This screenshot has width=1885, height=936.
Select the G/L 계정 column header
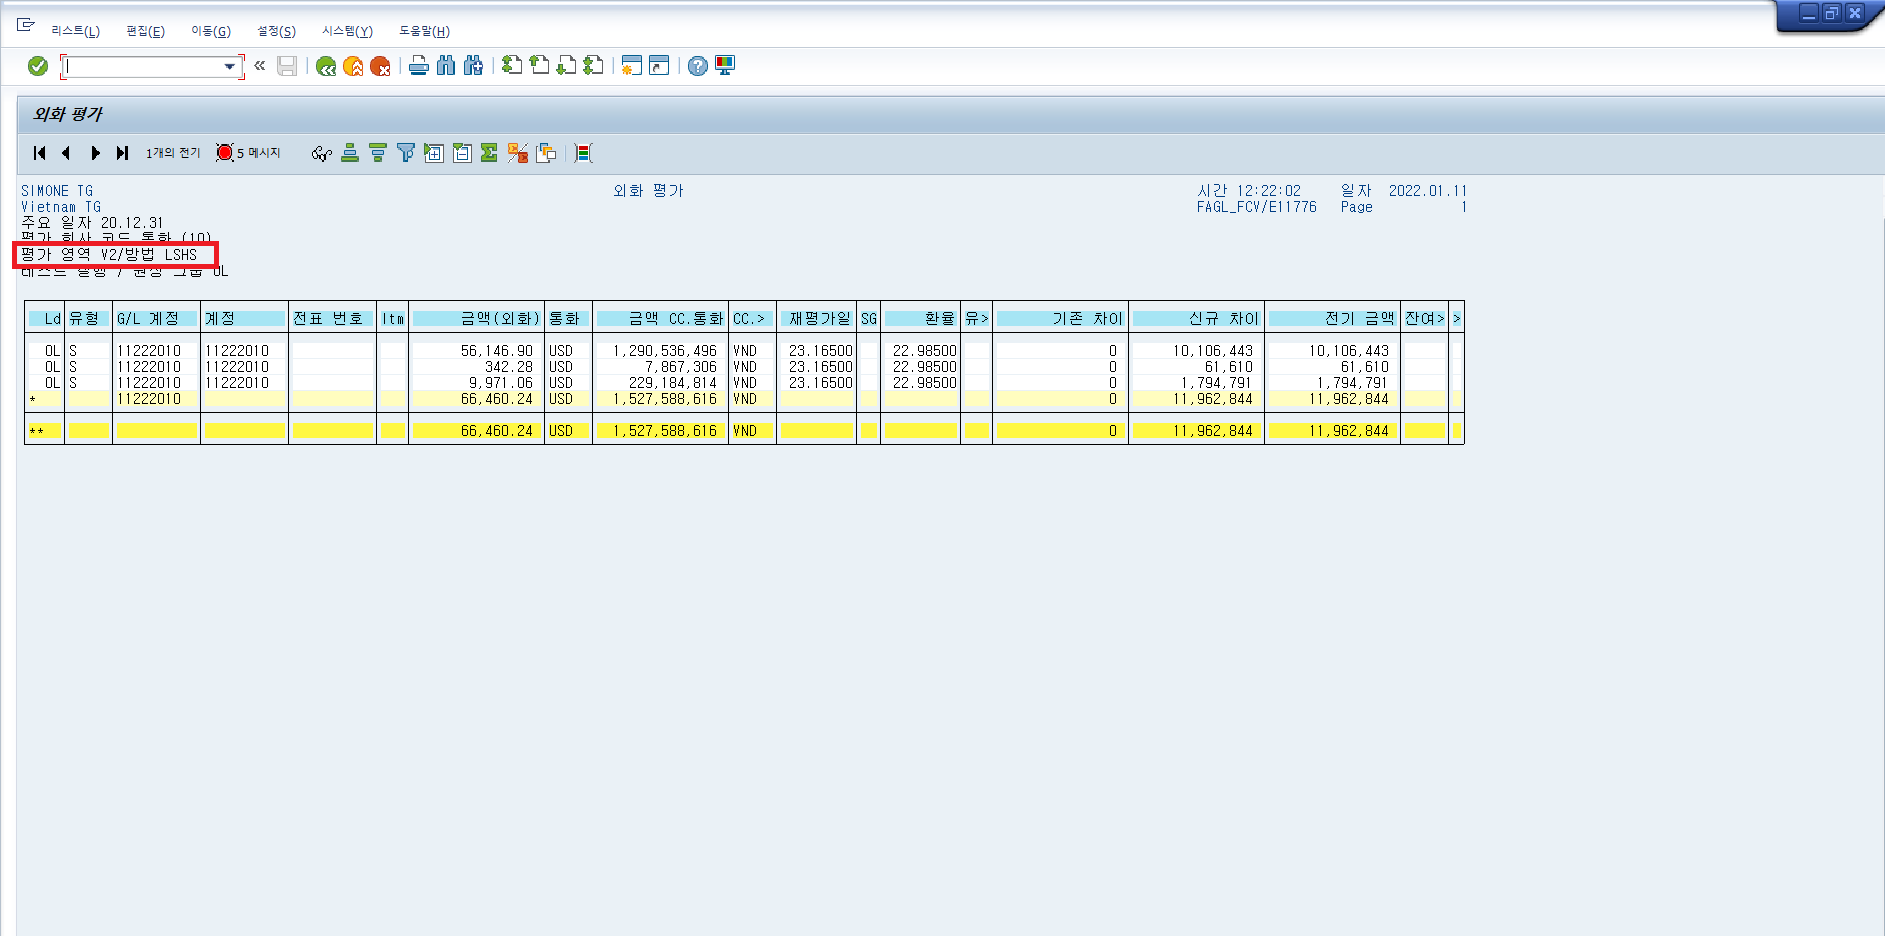pos(156,318)
